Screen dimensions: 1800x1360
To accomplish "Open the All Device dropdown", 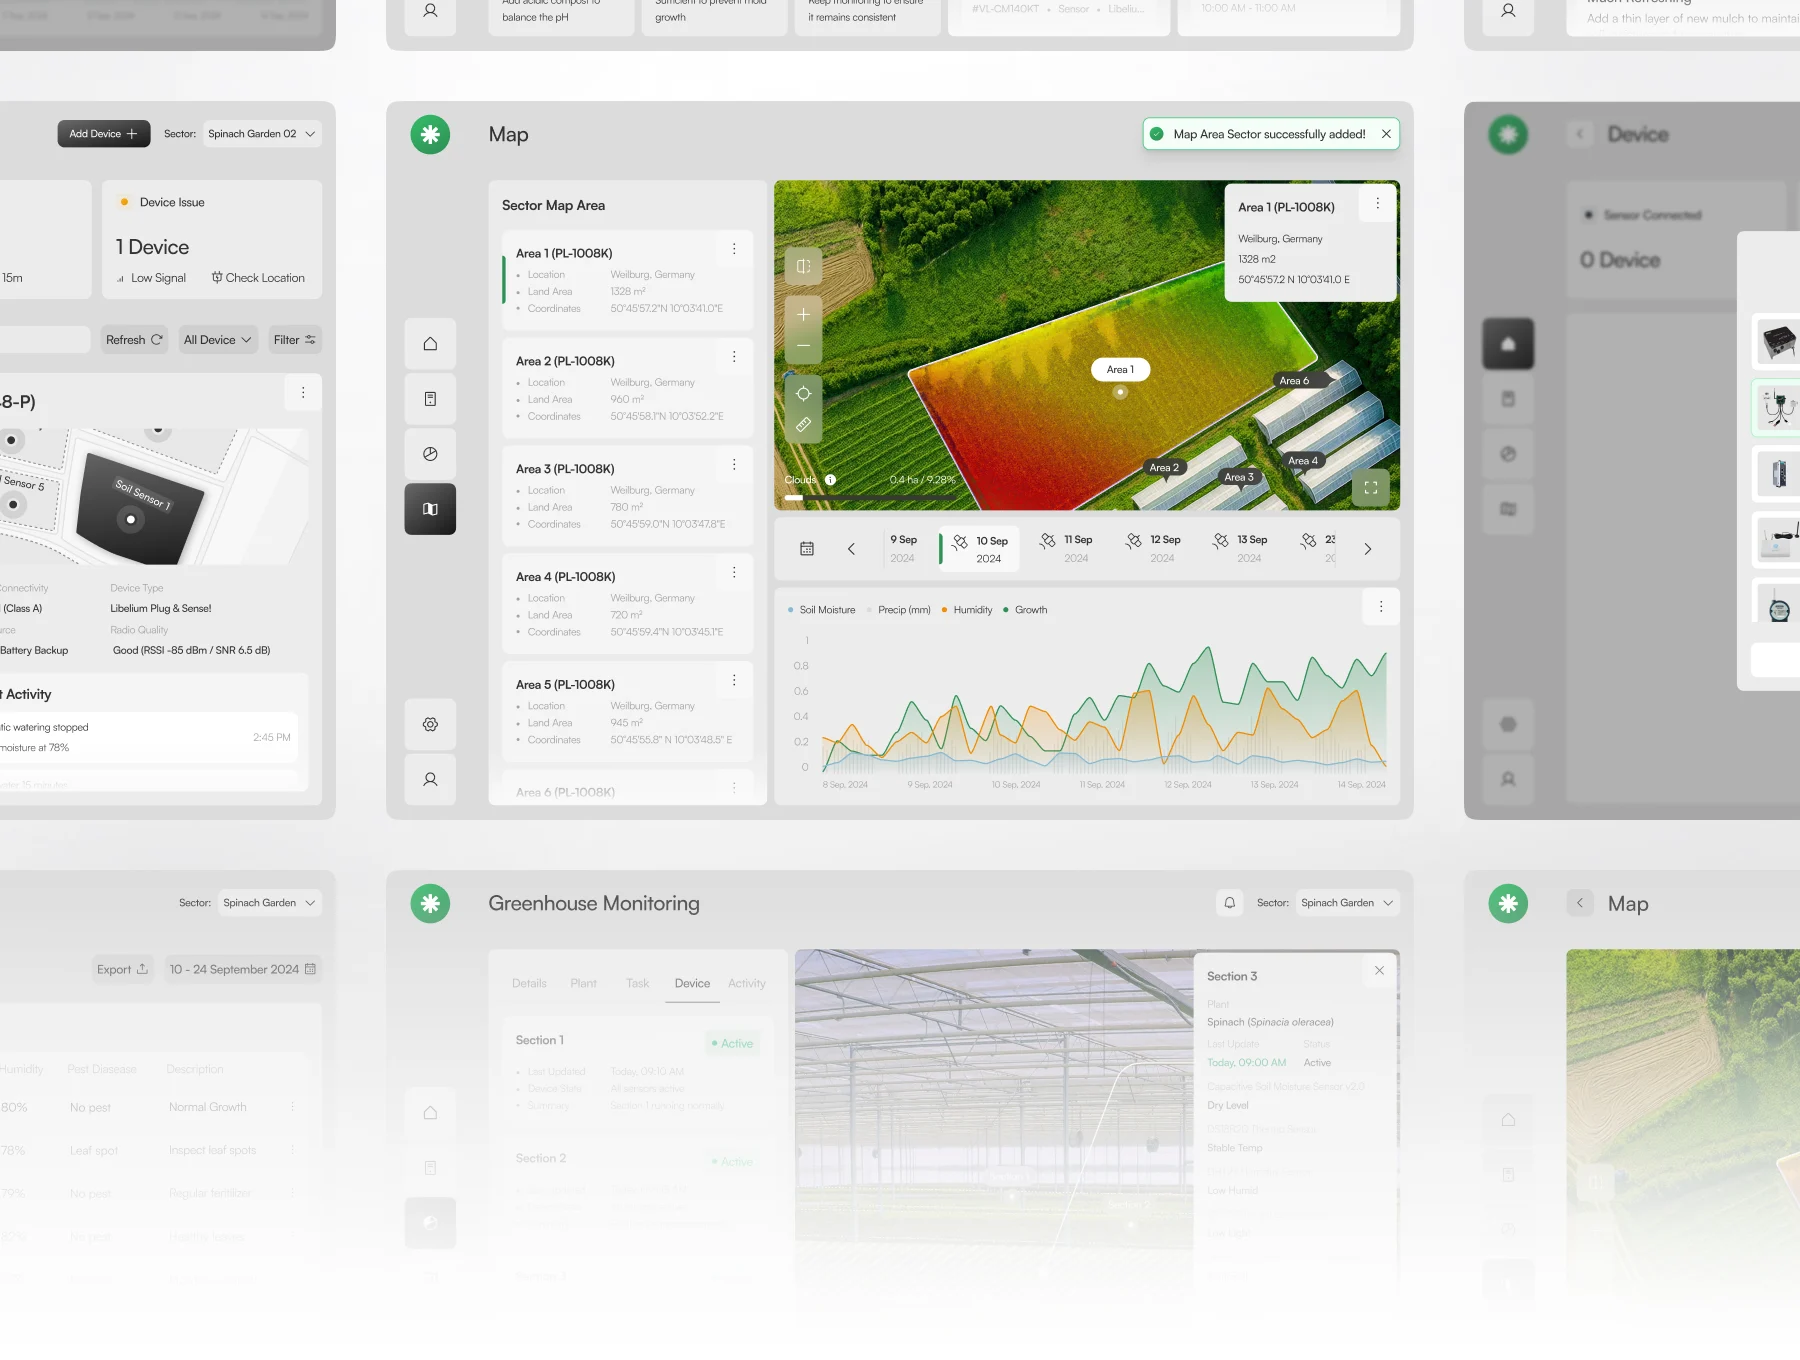I will click(217, 340).
